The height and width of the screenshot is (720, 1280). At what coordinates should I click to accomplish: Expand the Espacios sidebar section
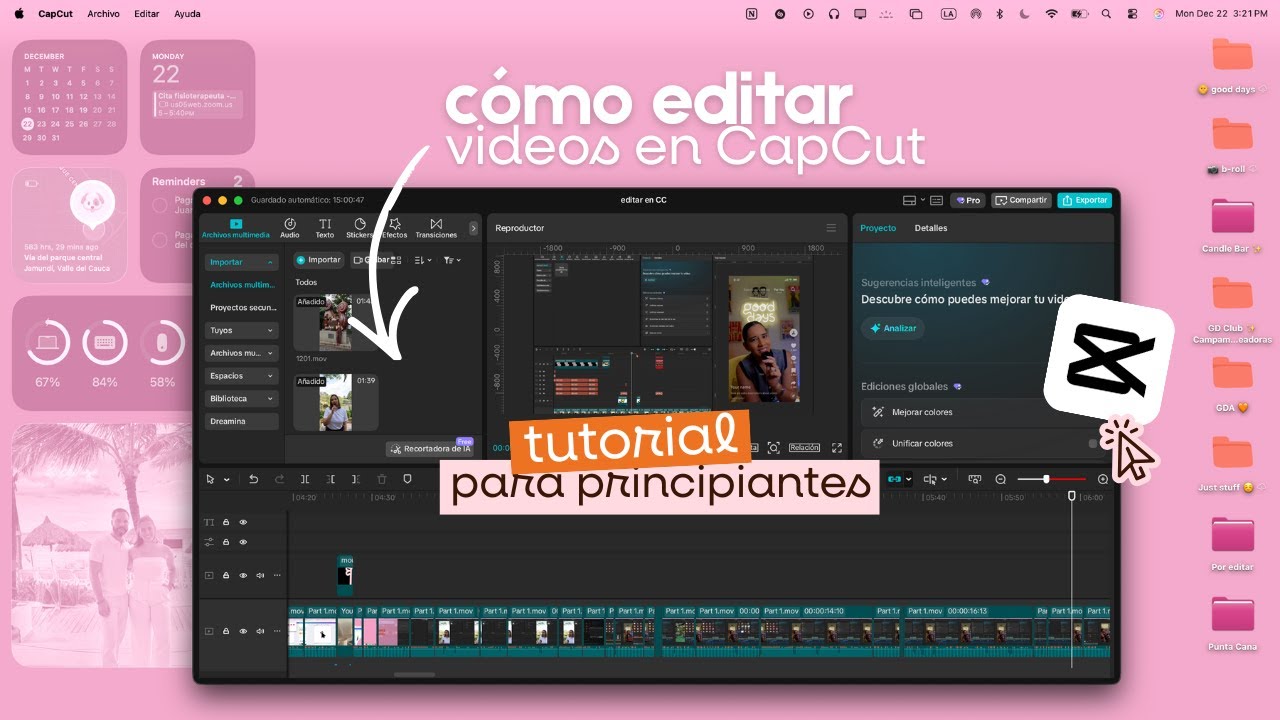[241, 376]
